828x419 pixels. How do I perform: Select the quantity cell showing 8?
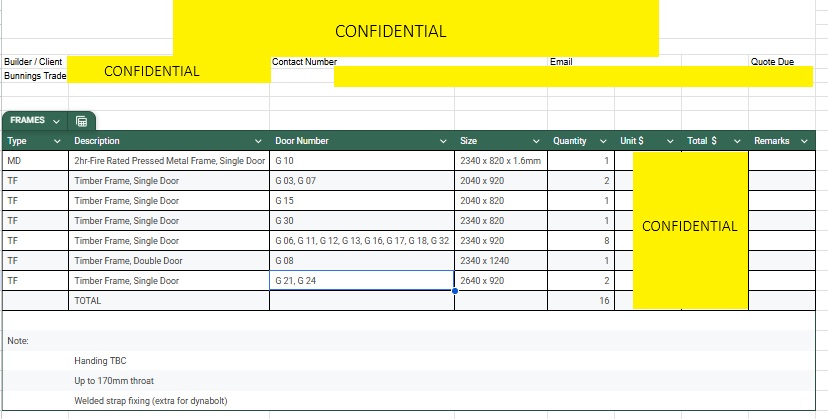(581, 241)
